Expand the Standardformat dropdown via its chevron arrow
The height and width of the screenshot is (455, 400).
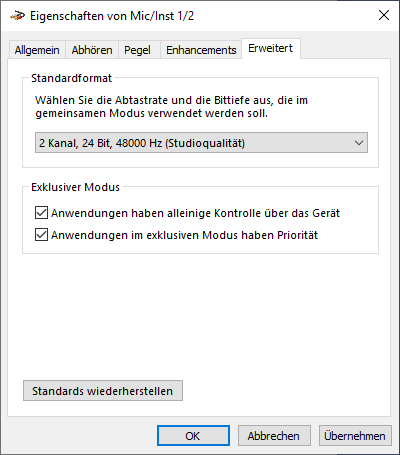pyautogui.click(x=359, y=143)
